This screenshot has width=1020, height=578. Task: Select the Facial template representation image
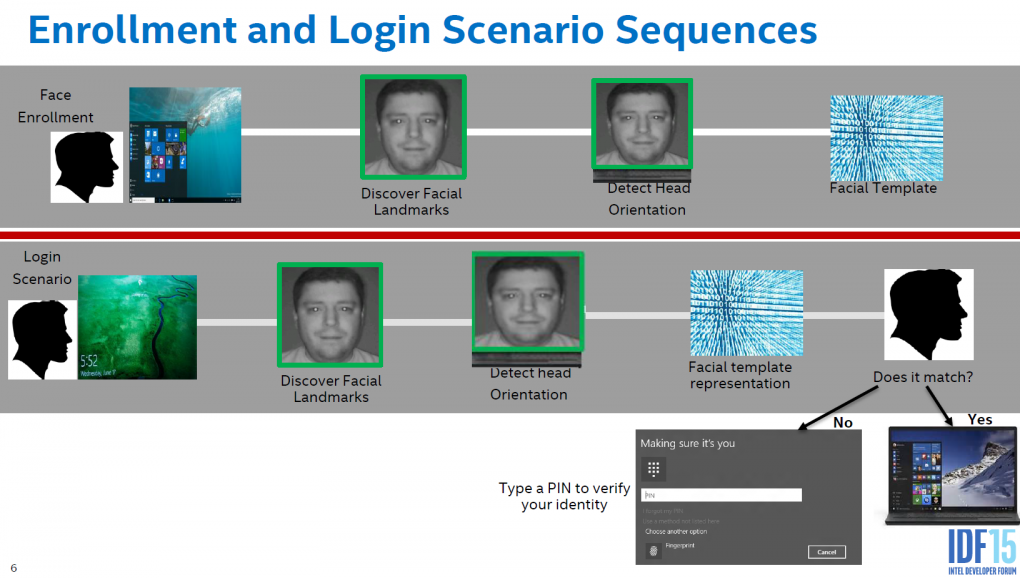tap(746, 313)
